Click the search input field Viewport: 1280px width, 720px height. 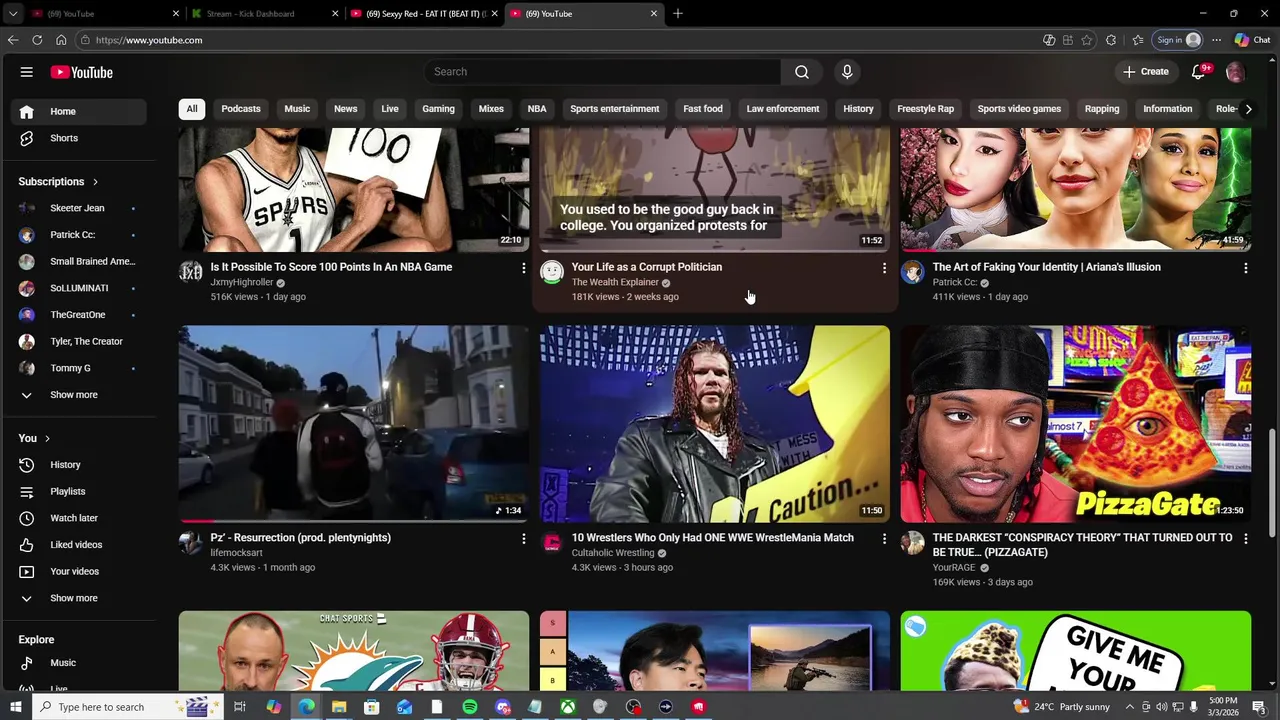coord(603,72)
